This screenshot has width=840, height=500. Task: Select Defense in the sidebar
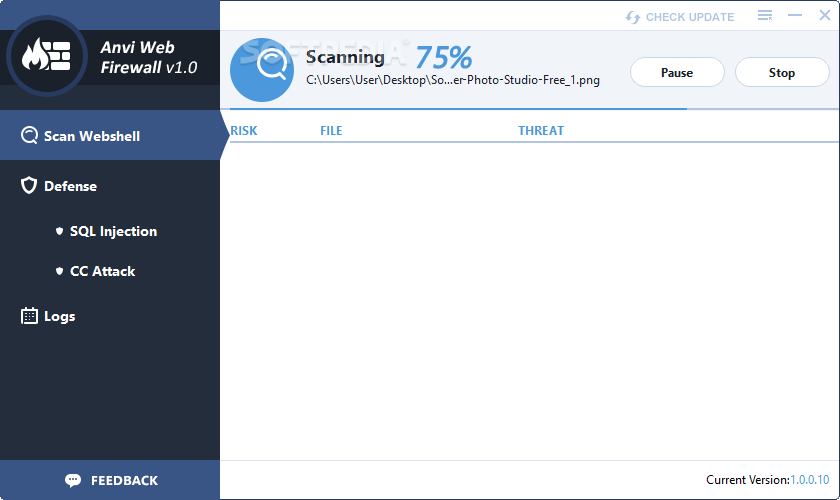click(71, 186)
